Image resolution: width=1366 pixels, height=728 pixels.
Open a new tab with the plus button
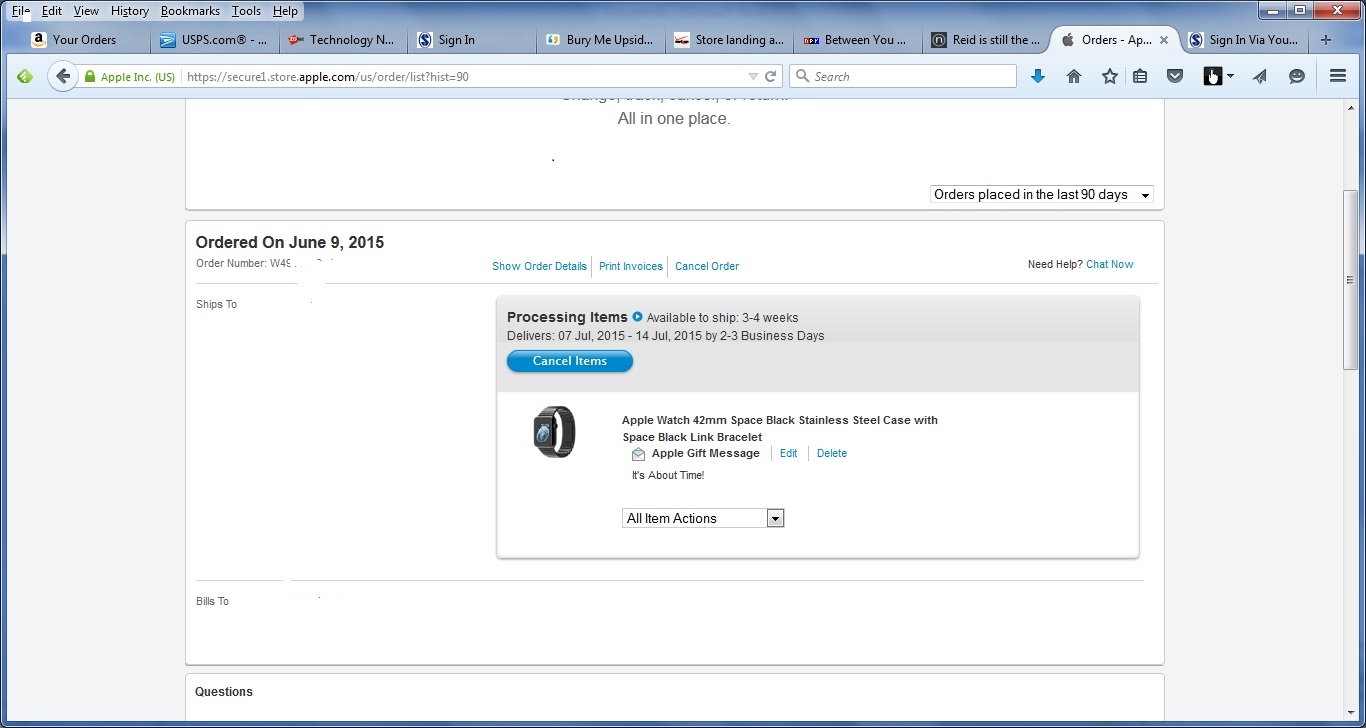1326,40
